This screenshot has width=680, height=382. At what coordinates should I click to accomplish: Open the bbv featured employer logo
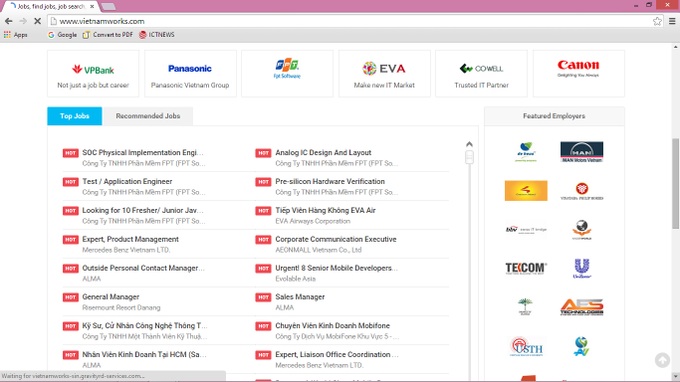point(526,229)
